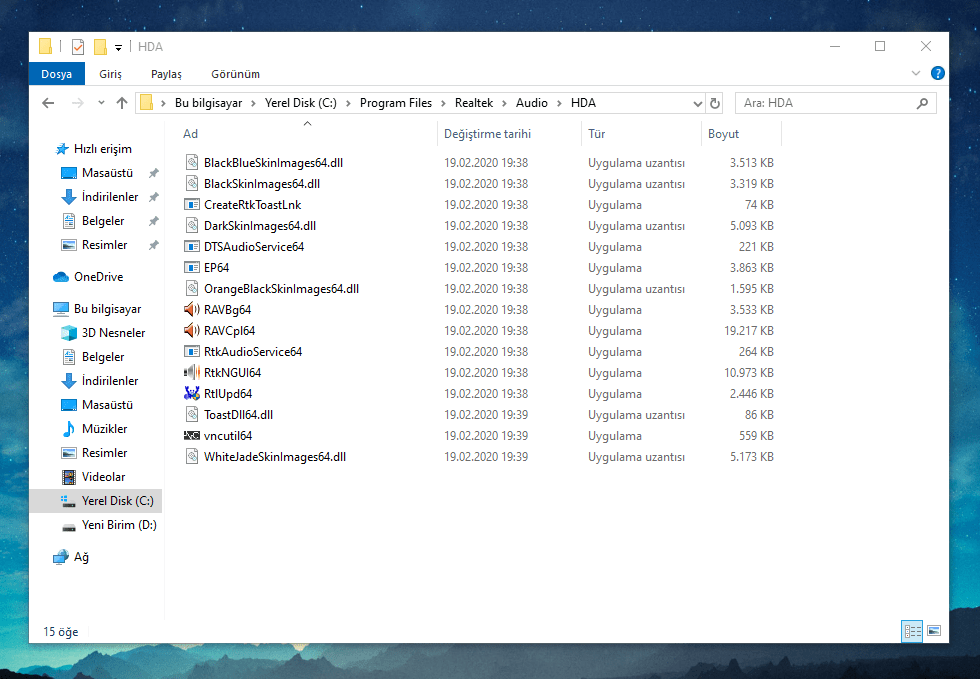Expand the chevron after Audio in breadcrumb
The width and height of the screenshot is (980, 679).
point(559,103)
